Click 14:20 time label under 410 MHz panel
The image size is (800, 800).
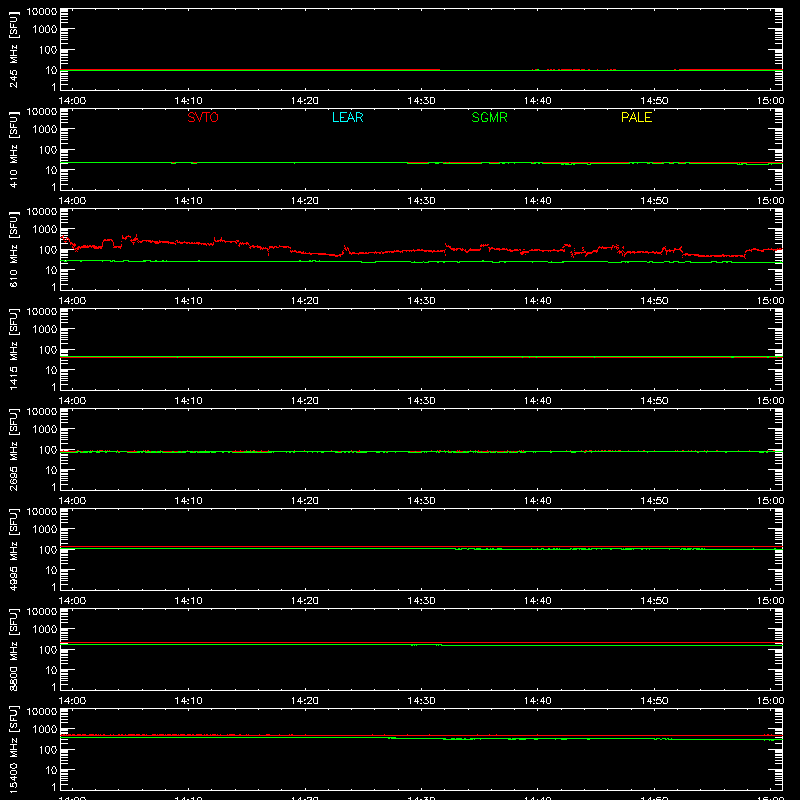[305, 201]
